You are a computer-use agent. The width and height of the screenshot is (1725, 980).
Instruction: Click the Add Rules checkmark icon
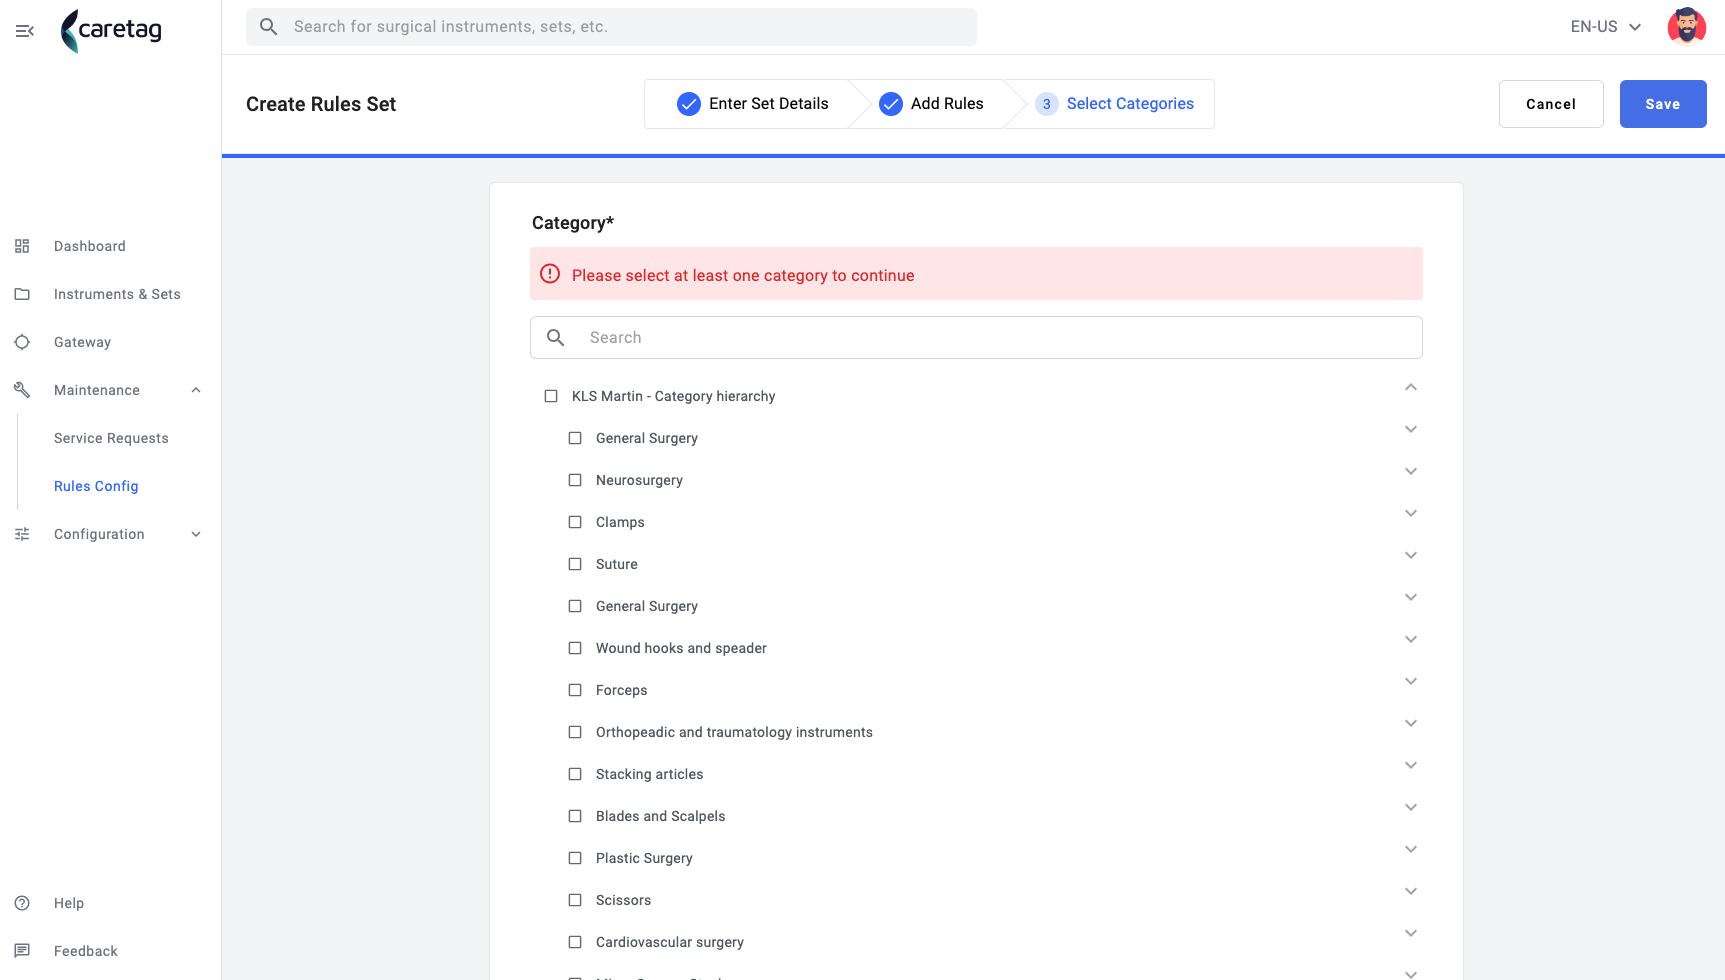(891, 104)
